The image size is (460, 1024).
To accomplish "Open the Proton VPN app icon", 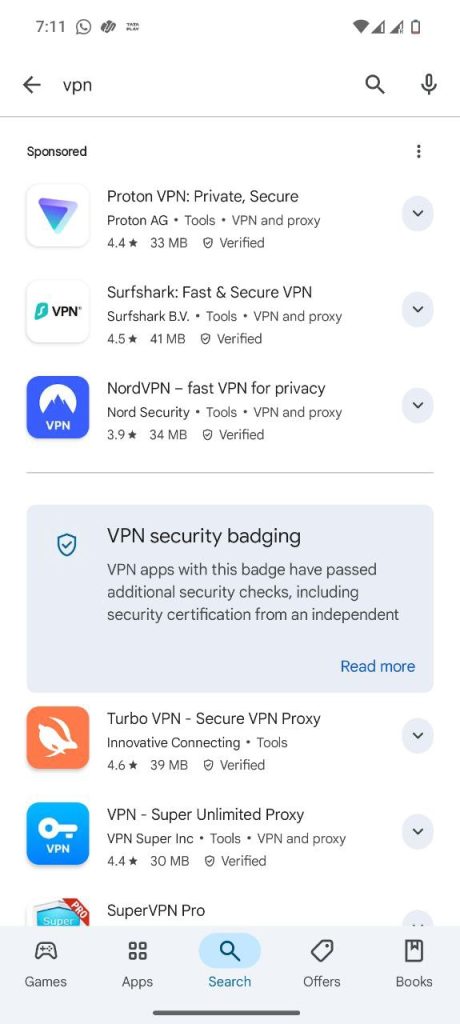I will coord(58,215).
